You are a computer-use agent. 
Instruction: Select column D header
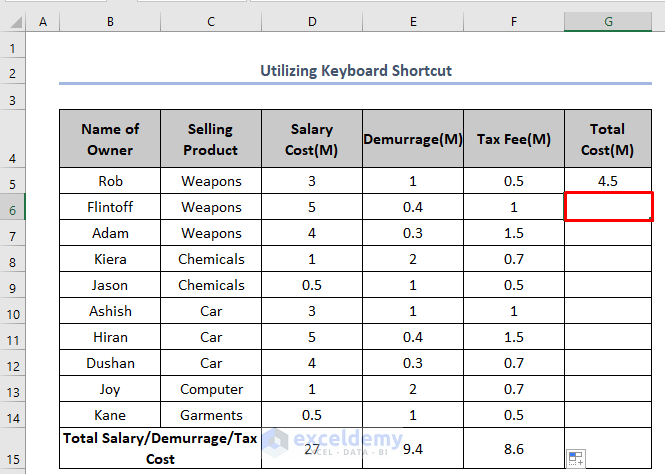click(x=312, y=22)
